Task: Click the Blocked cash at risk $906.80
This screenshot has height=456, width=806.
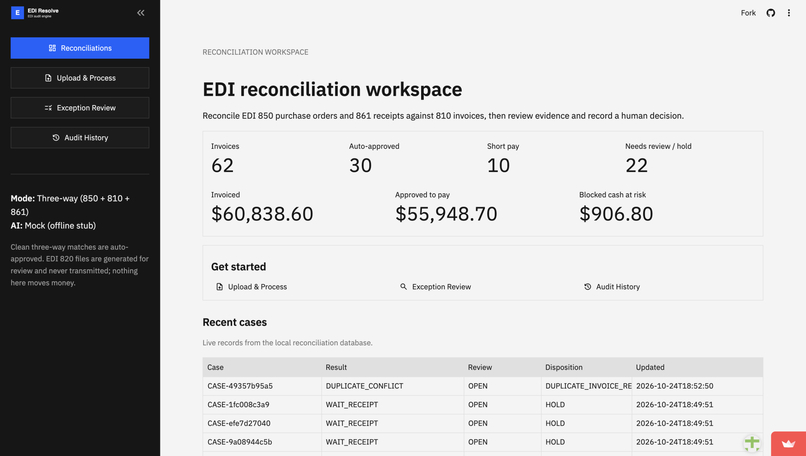Action: tap(616, 214)
